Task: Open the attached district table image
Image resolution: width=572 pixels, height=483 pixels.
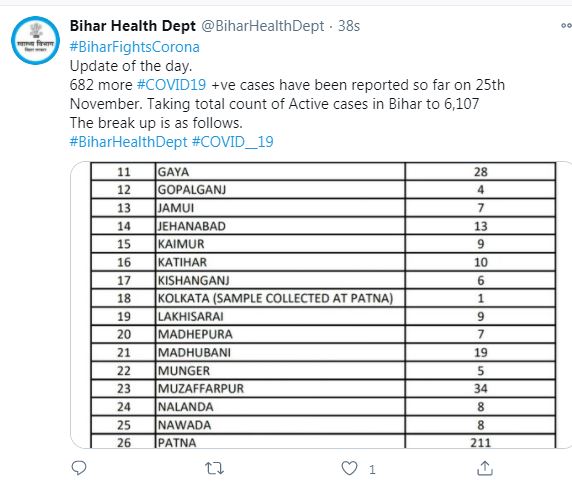Action: tap(321, 305)
